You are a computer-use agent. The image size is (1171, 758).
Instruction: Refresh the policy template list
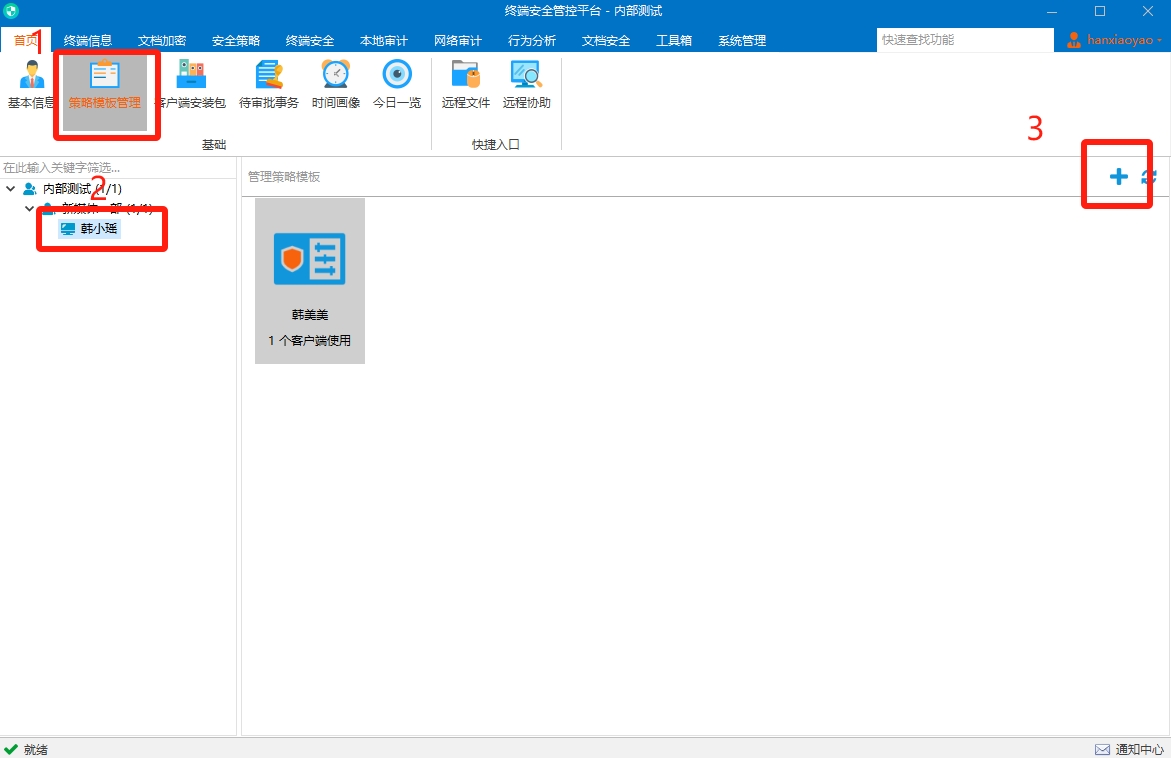[1149, 176]
